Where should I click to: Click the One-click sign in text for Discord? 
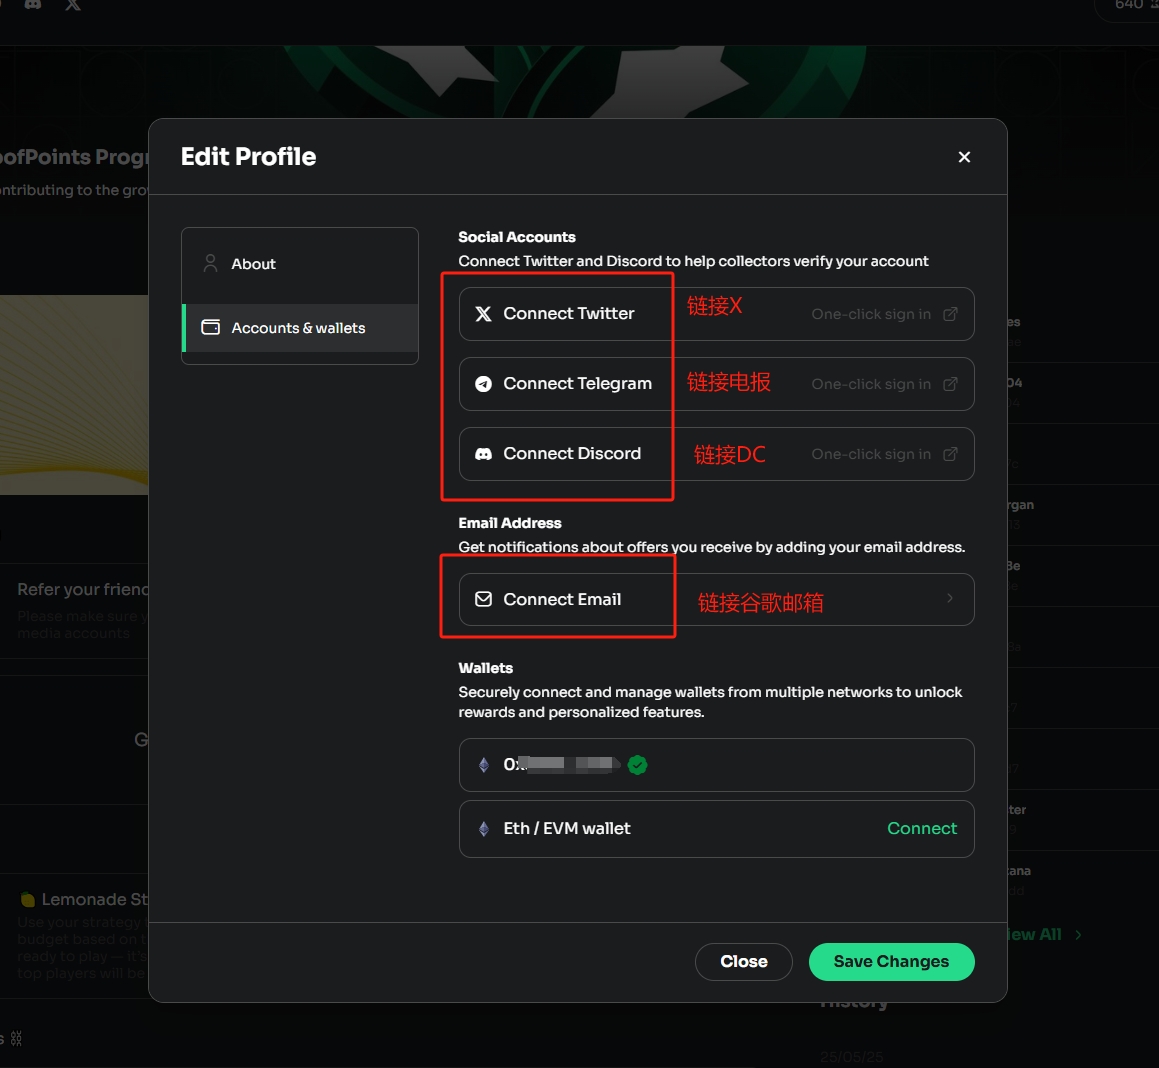tap(870, 454)
